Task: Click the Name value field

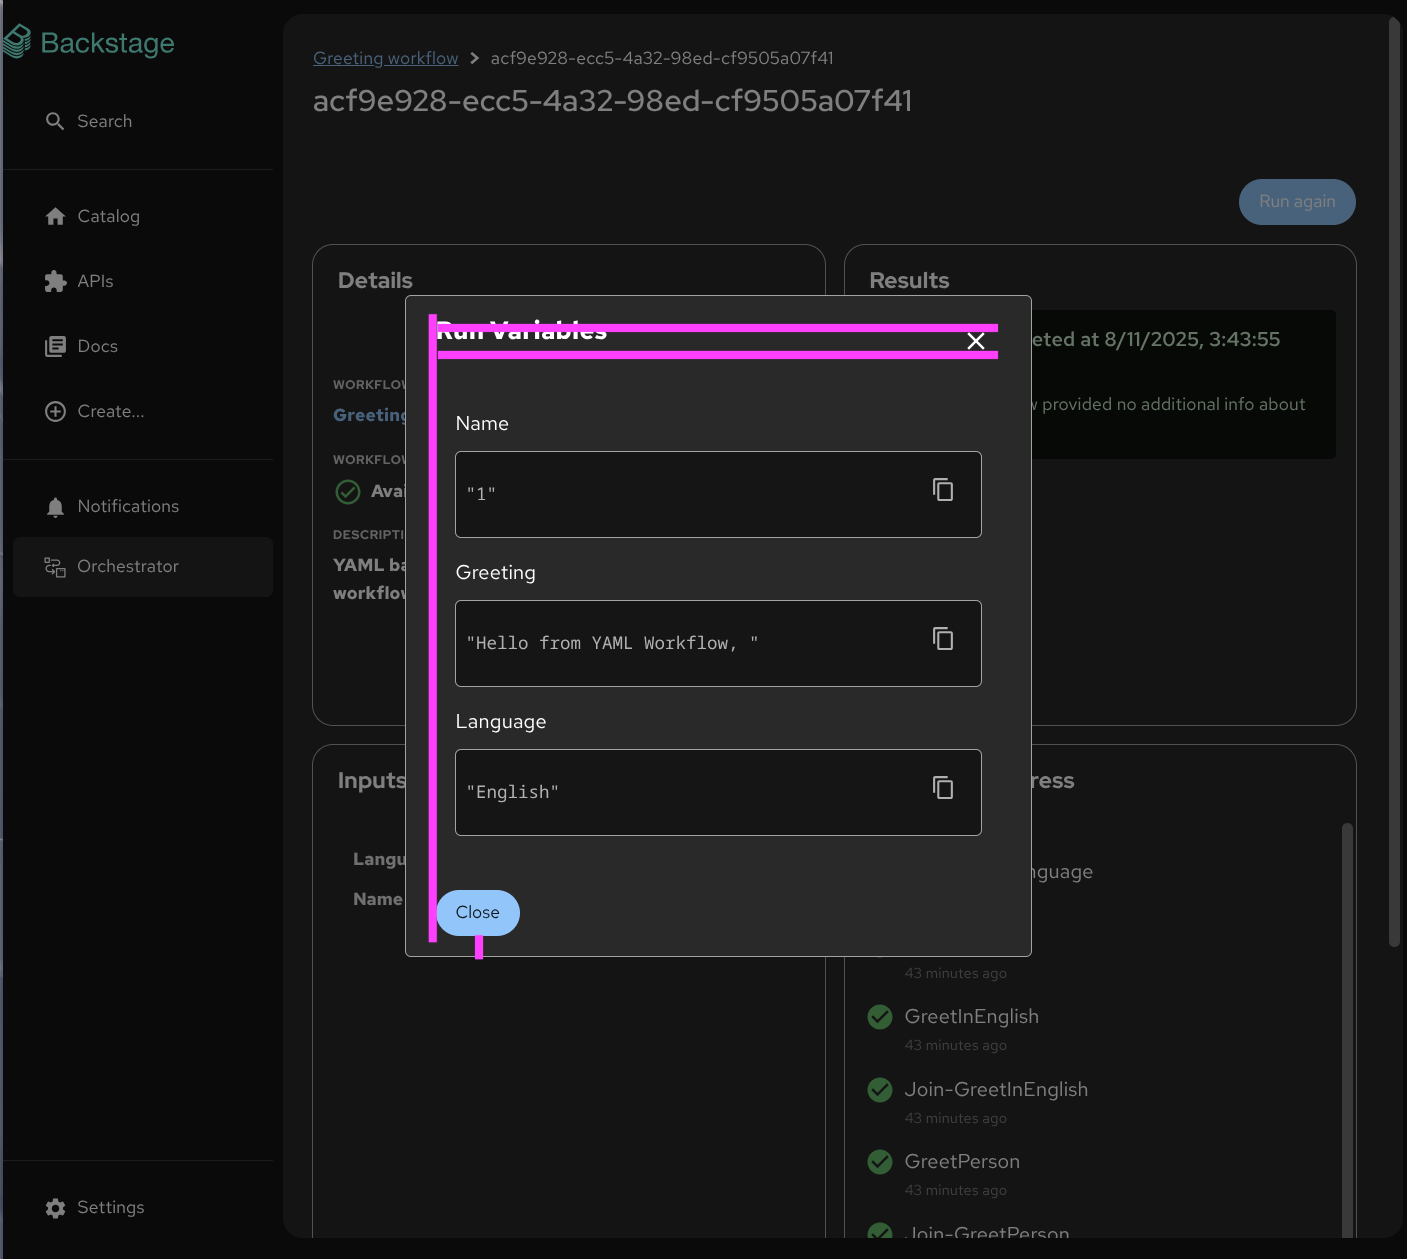Action: 690,494
